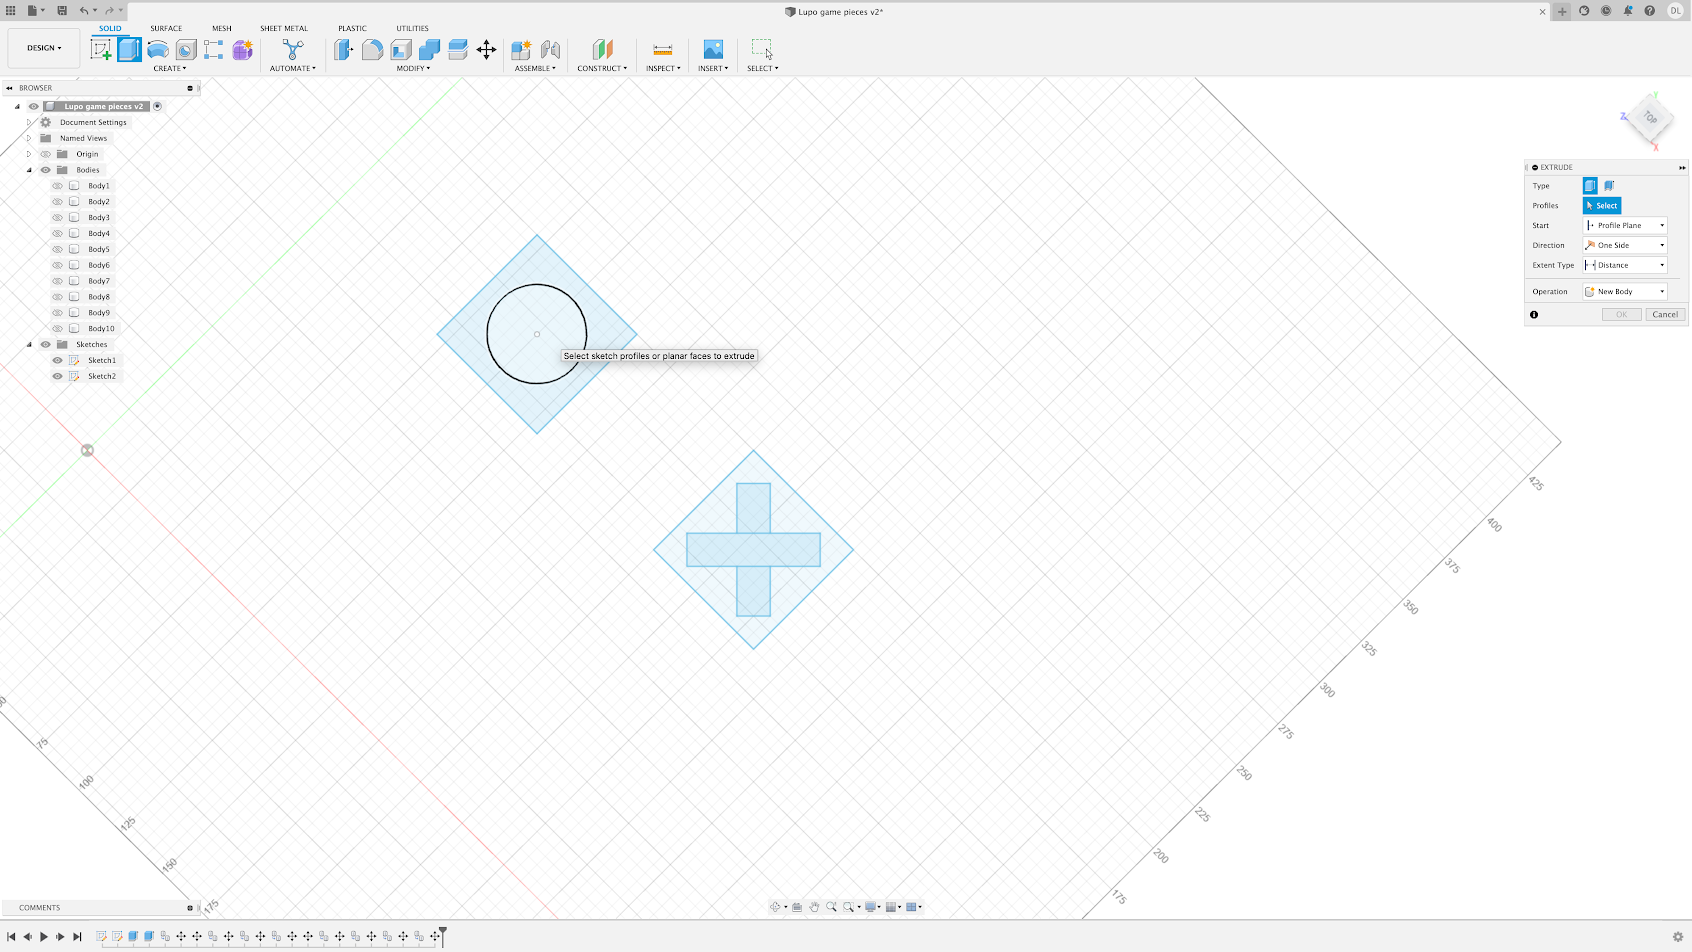1692x952 pixels.
Task: Switch to the PLASTIC tab
Action: (x=352, y=28)
